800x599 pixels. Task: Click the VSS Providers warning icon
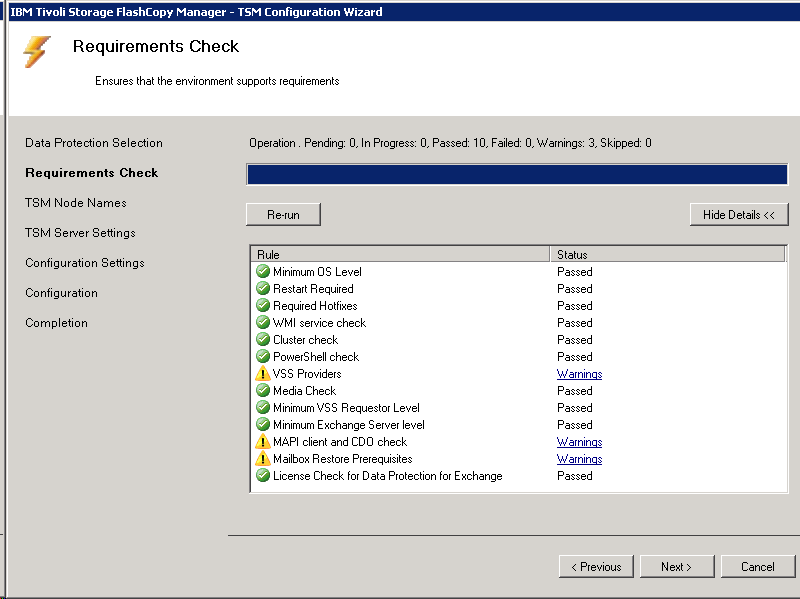[263, 374]
